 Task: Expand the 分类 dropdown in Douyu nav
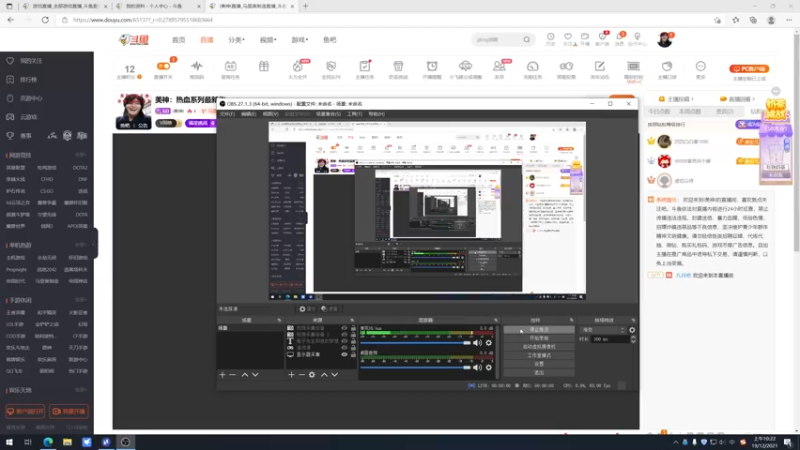pos(236,40)
